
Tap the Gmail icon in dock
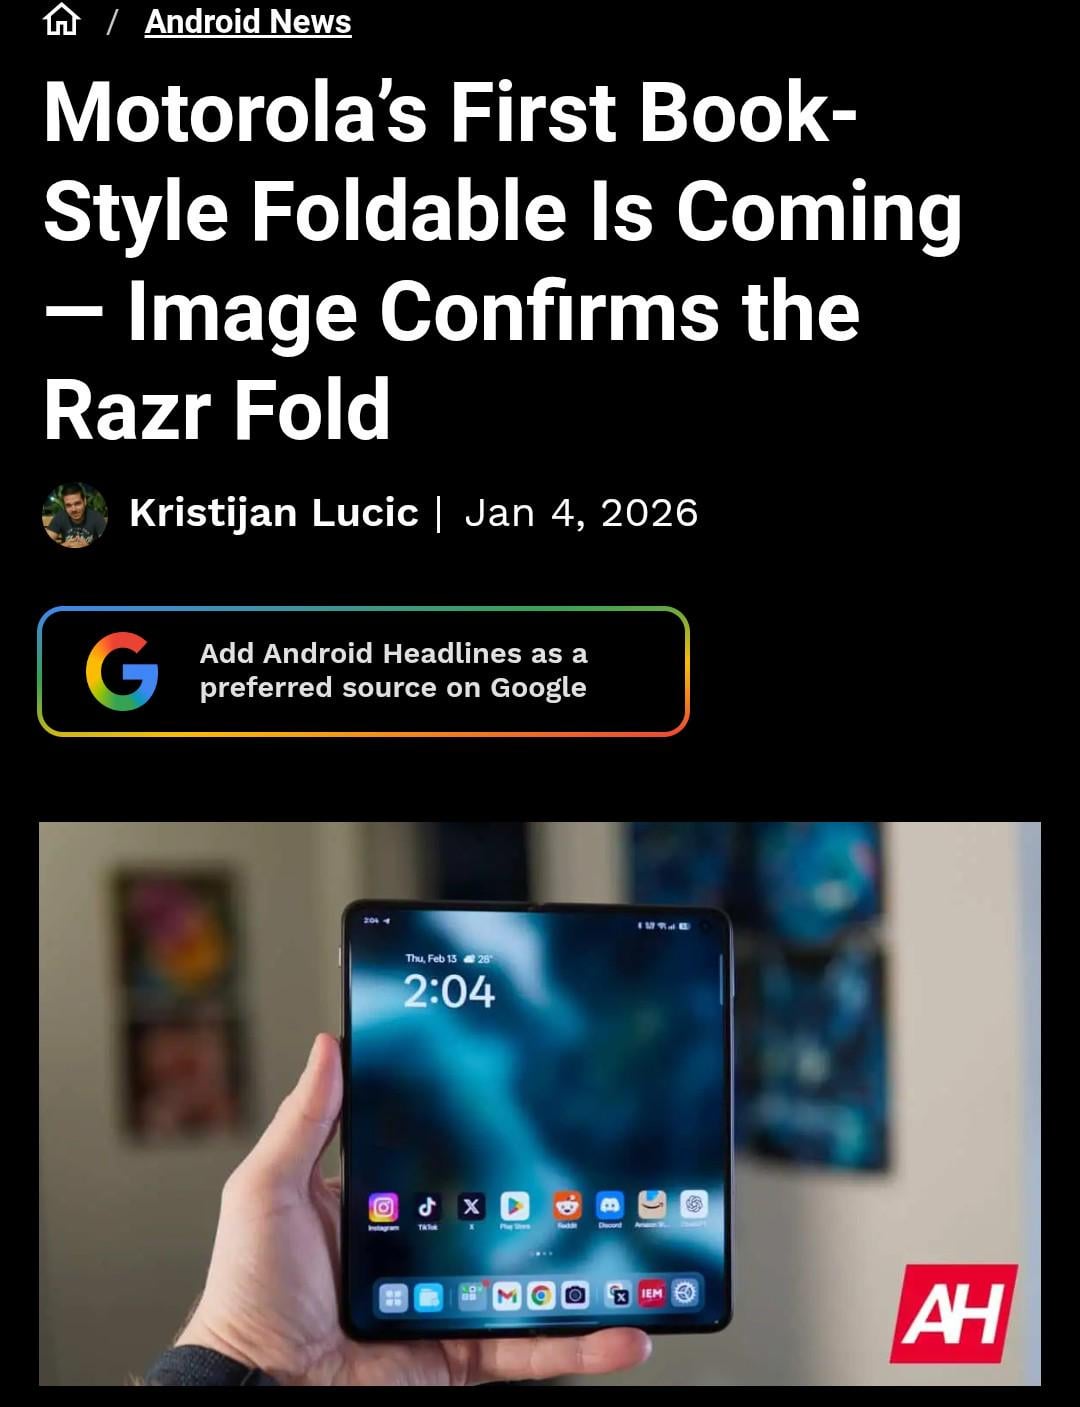pyautogui.click(x=508, y=1296)
